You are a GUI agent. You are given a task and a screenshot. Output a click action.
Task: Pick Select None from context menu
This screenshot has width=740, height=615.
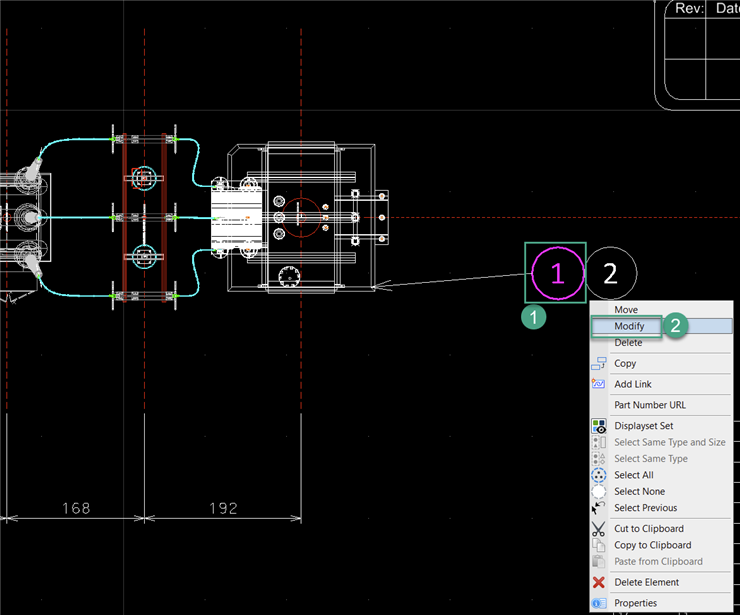point(639,491)
